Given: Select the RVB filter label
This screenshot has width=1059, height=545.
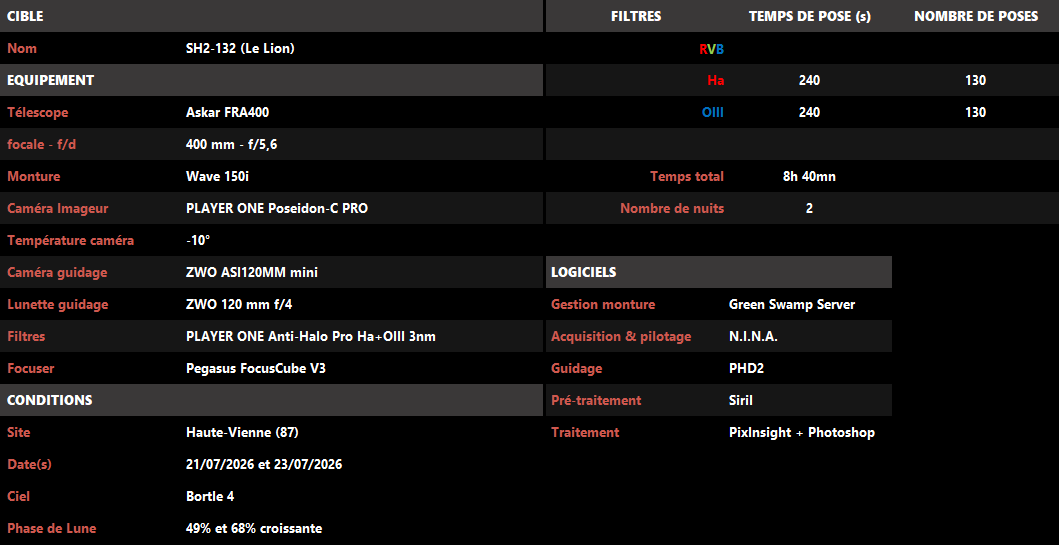Looking at the screenshot, I should coord(711,49).
